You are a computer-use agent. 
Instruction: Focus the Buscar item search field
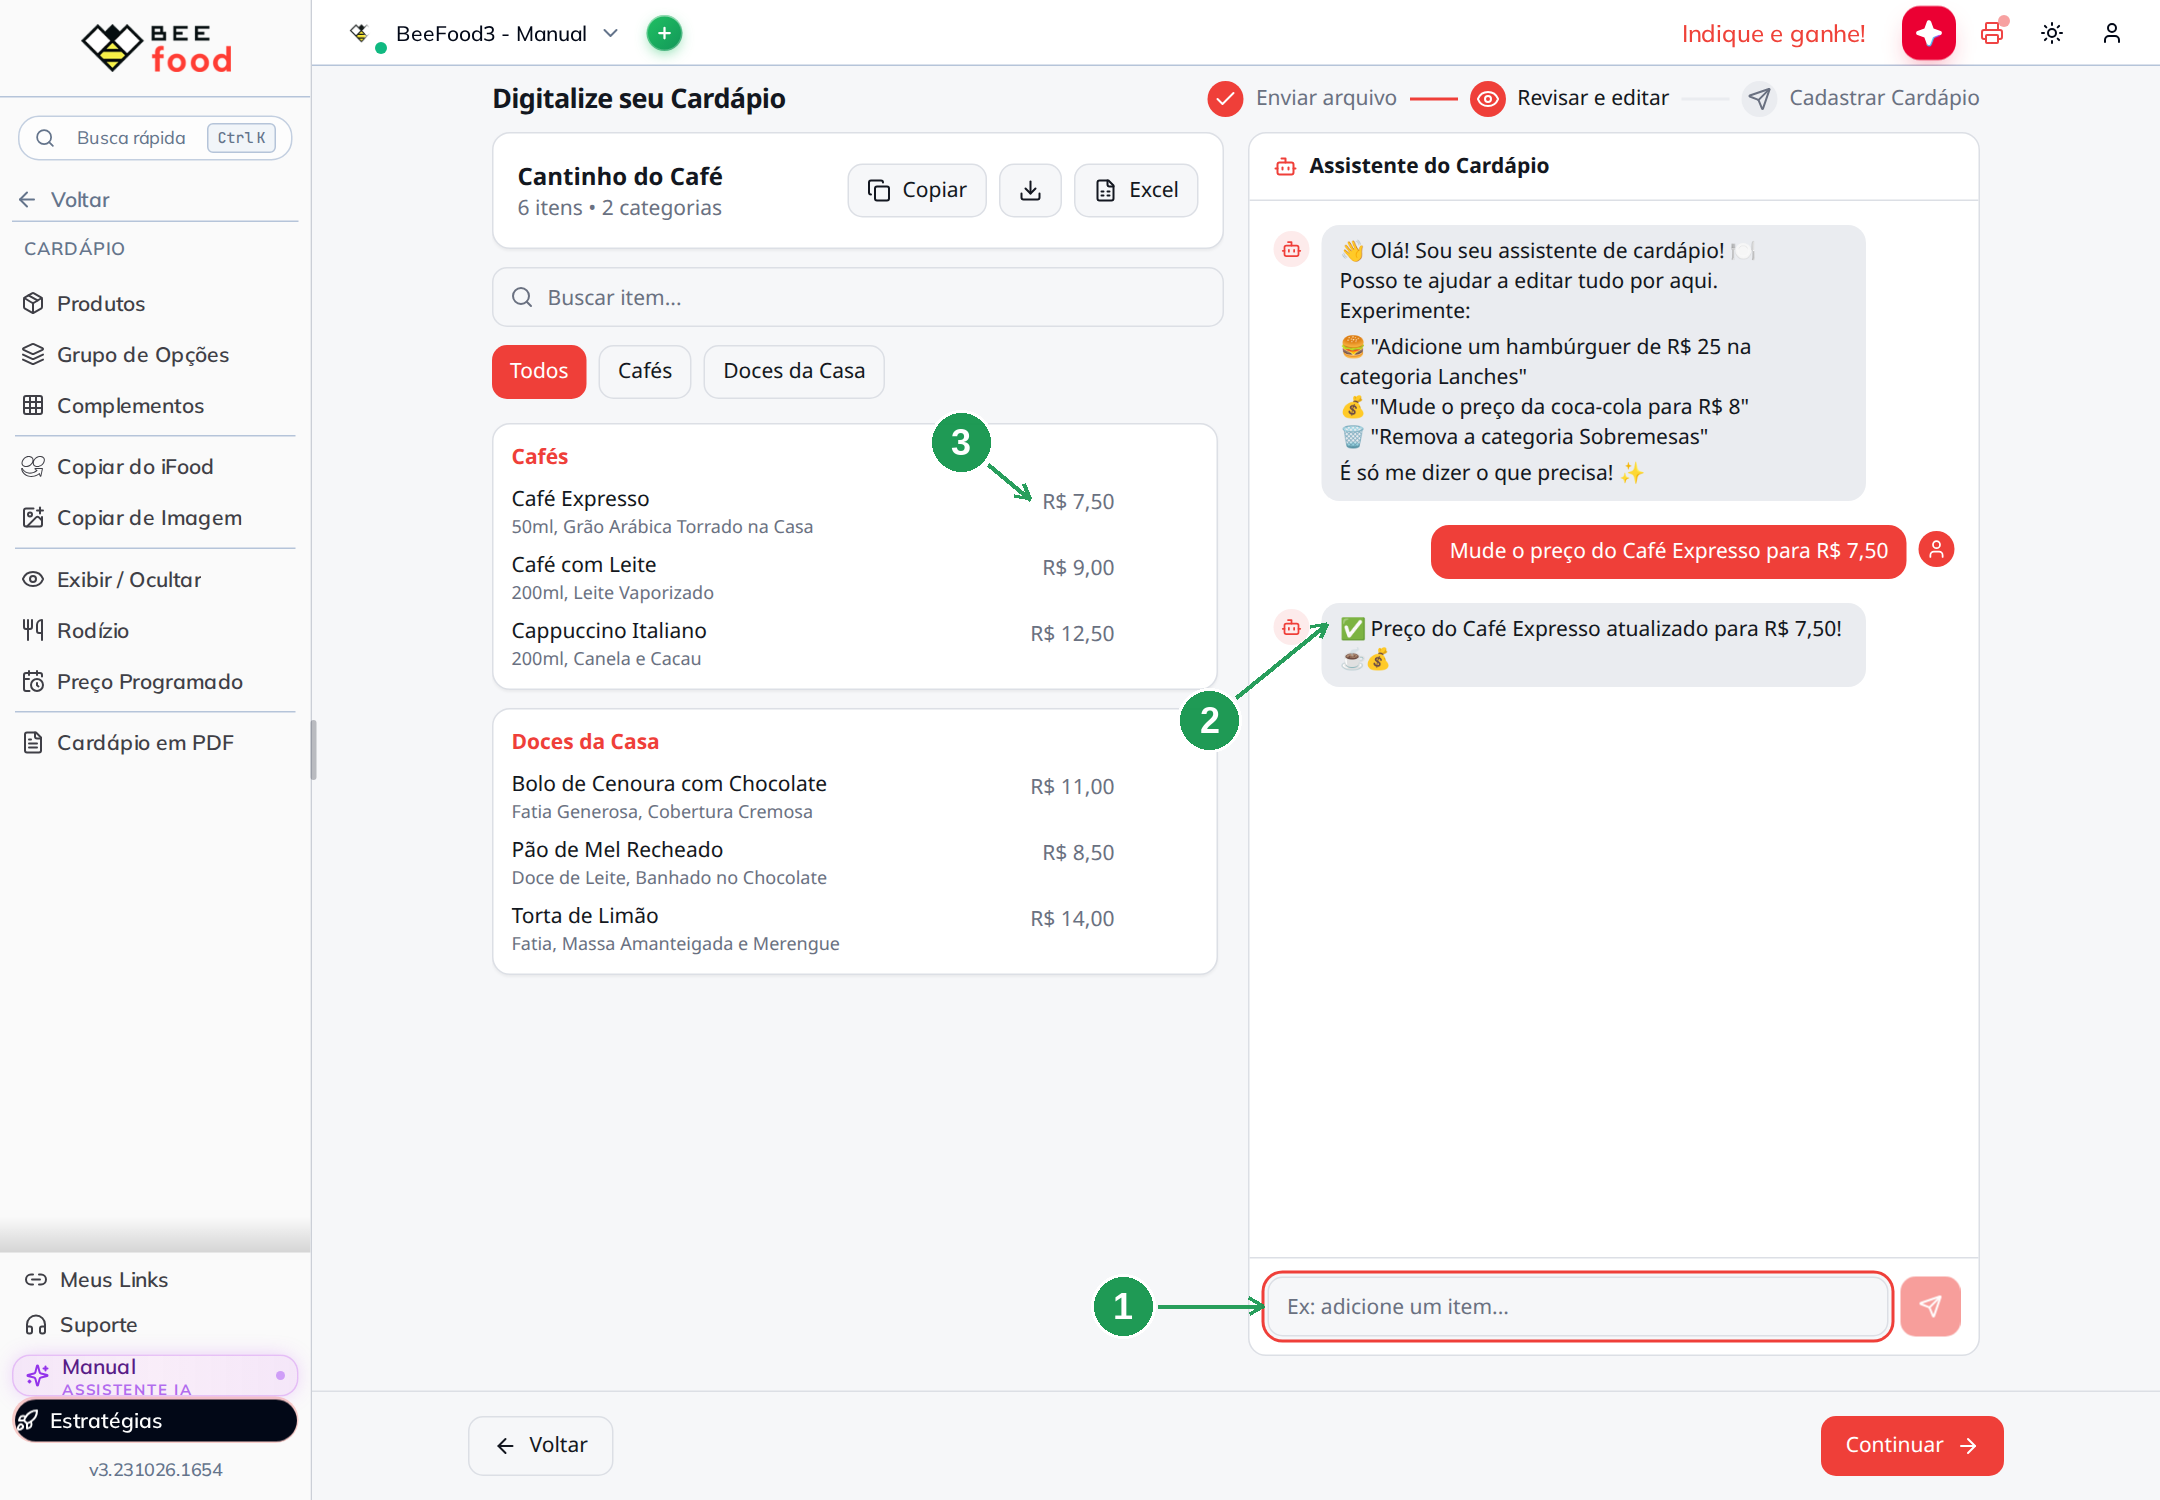click(x=857, y=297)
